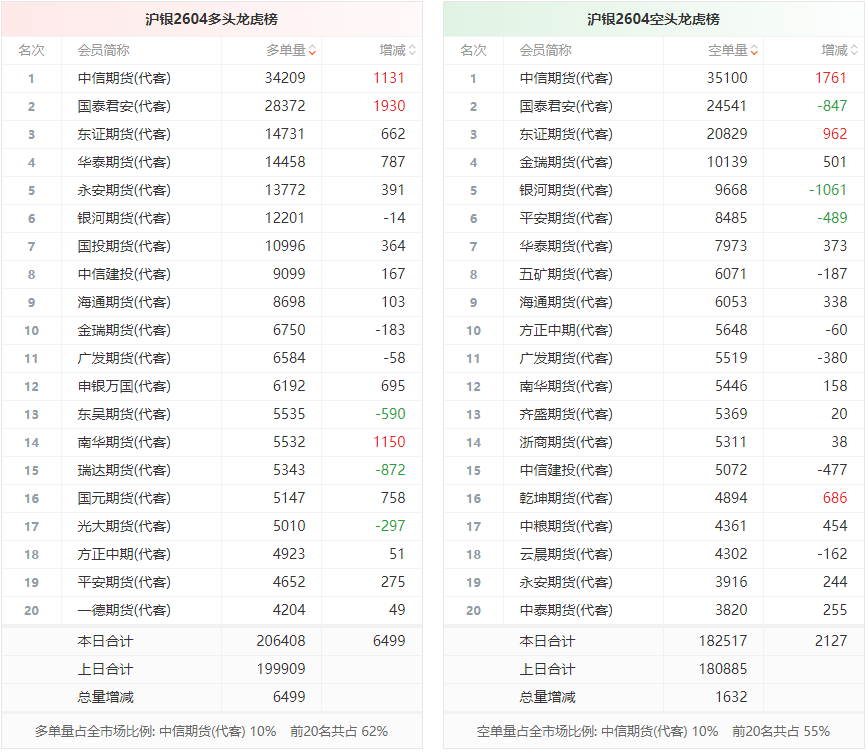Viewport: 868px width, 753px height.
Task: Select short total change 1632
Action: 731,697
